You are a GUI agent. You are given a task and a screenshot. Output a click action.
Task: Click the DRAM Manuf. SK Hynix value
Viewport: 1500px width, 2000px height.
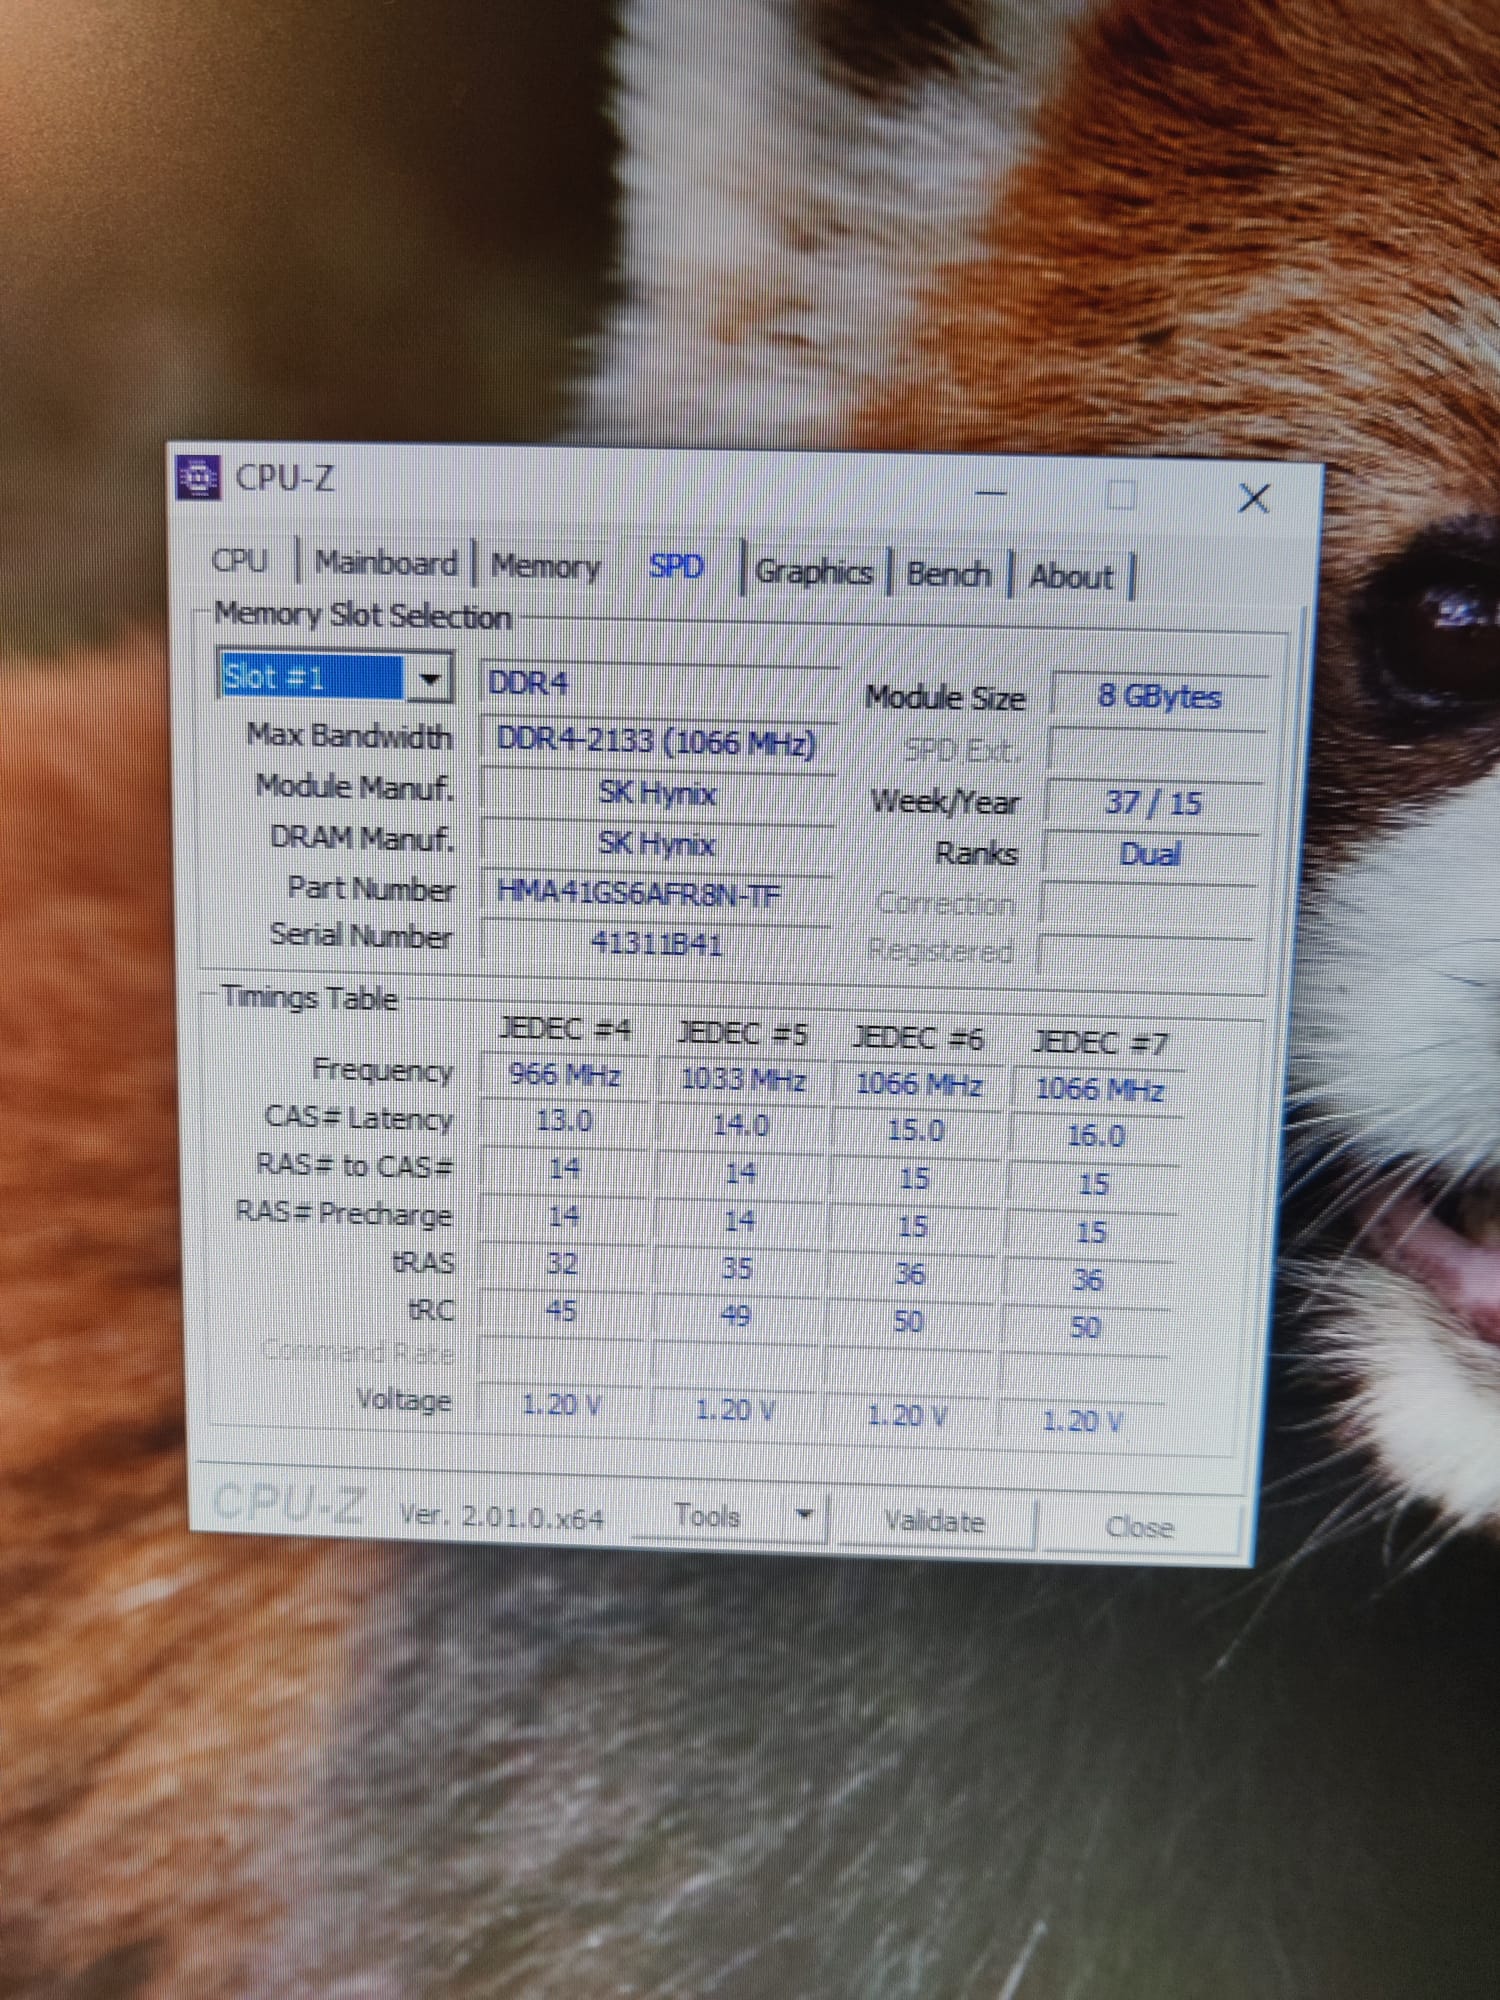point(657,844)
